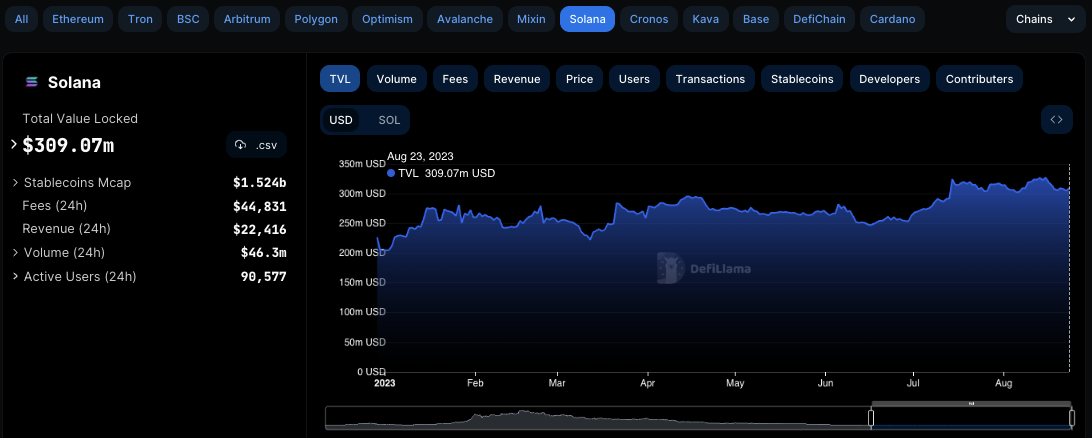The height and width of the screenshot is (438, 1092).
Task: Select the Optimism chain
Action: pyautogui.click(x=387, y=19)
